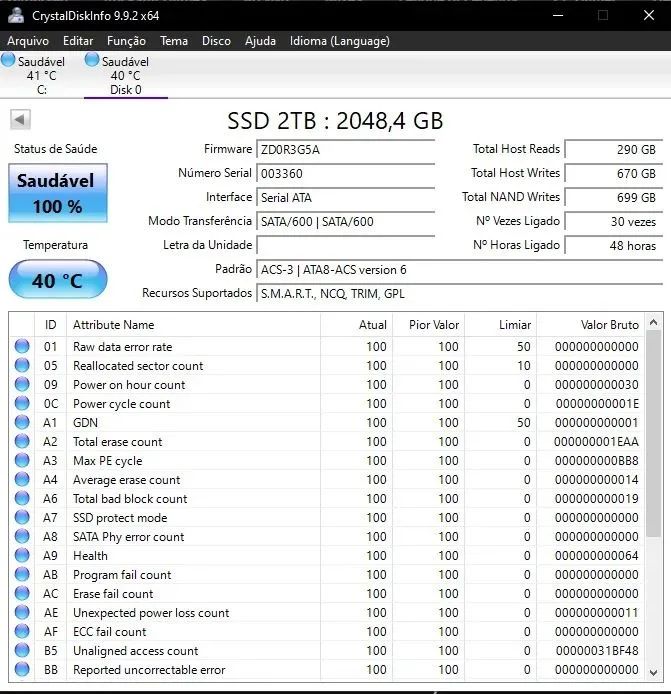671x694 pixels.
Task: Minimize the CrystalDiskInfo window
Action: click(558, 15)
